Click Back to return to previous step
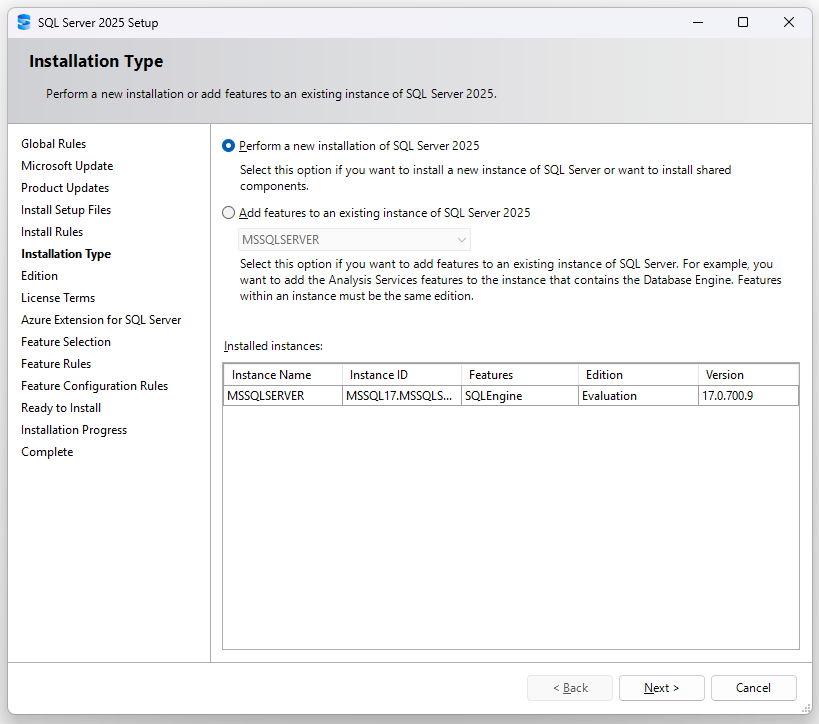 [569, 687]
